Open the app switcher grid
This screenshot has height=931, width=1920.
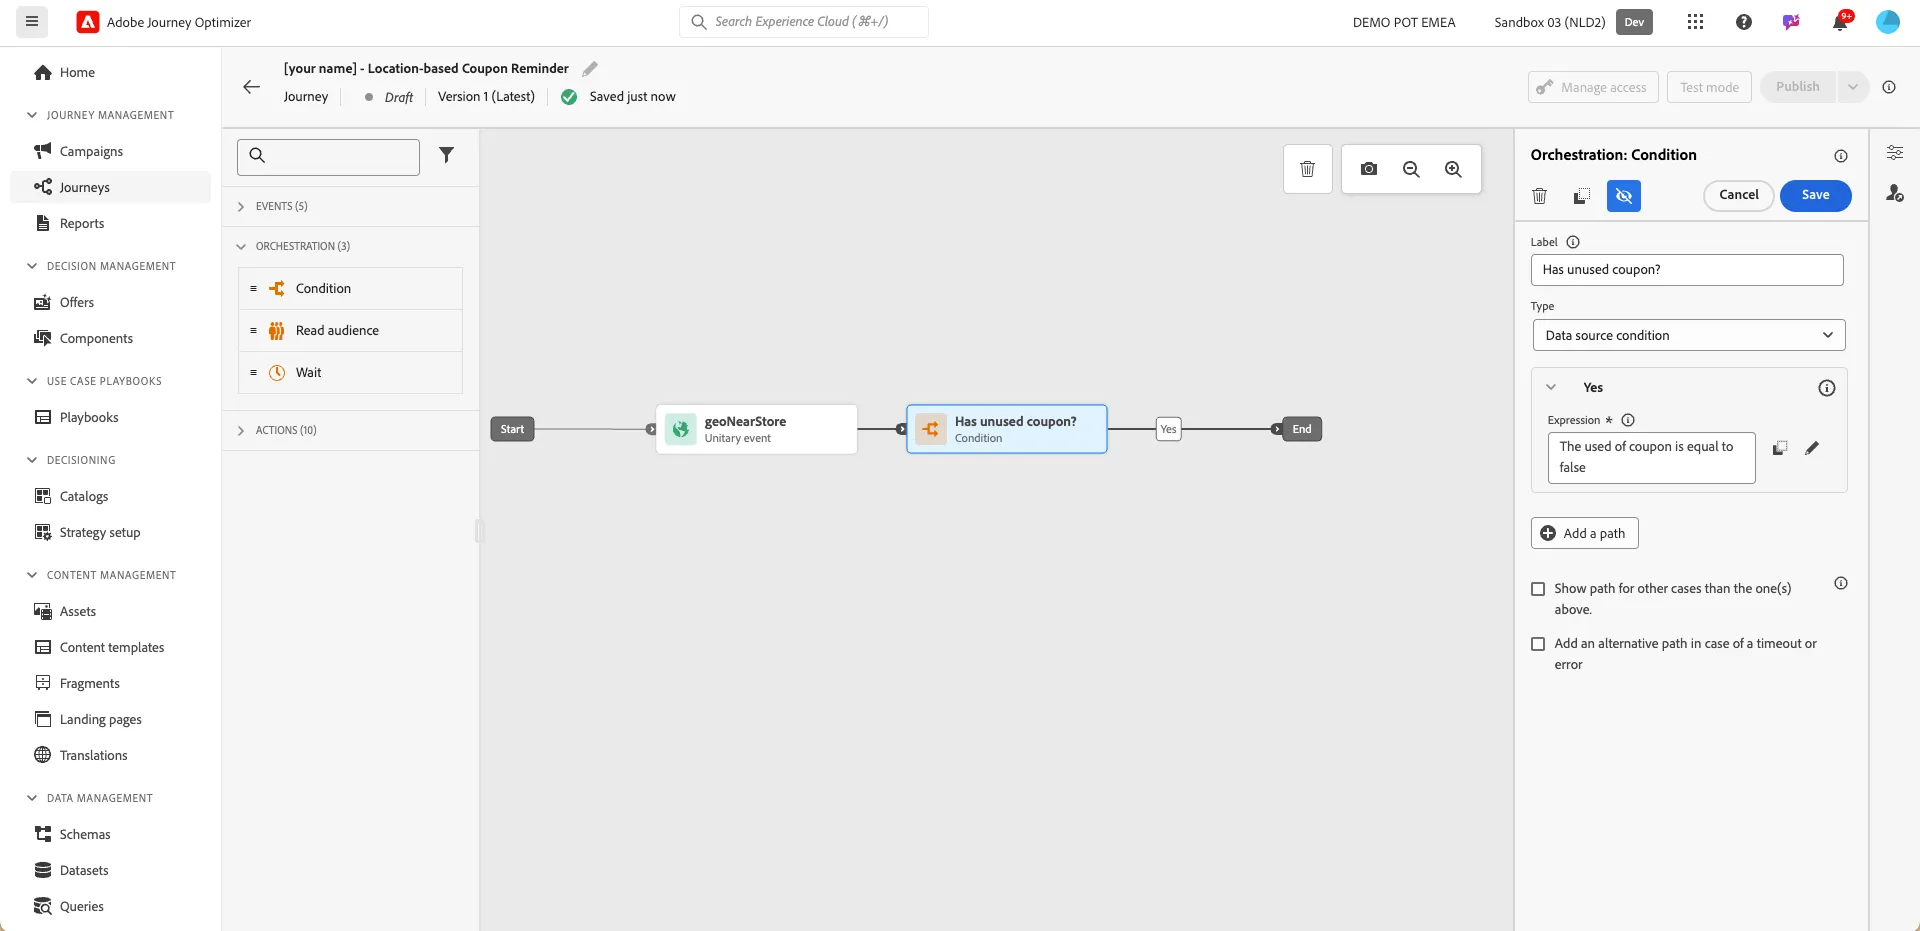tap(1695, 22)
